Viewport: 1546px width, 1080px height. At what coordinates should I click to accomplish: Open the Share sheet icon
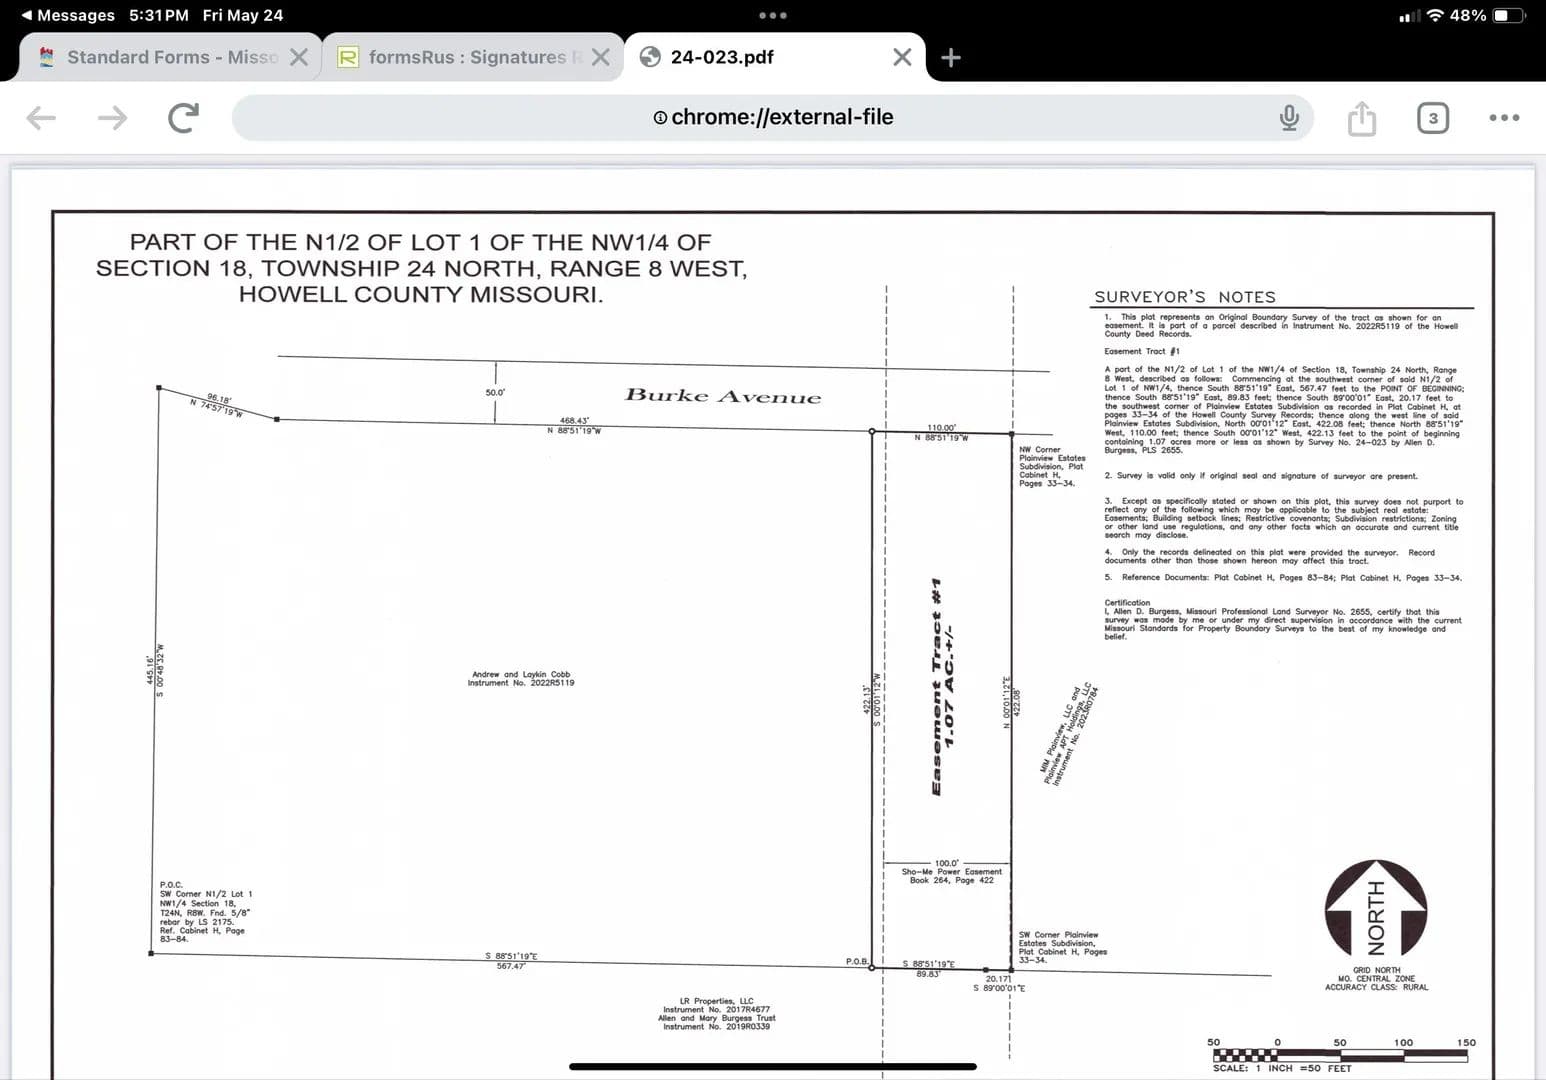[1361, 118]
